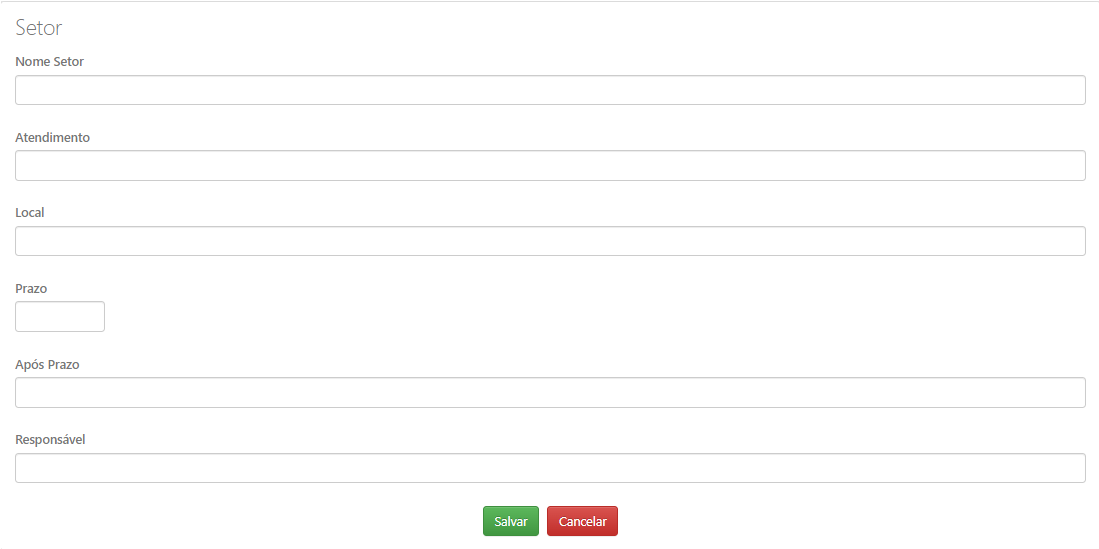The height and width of the screenshot is (549, 1099).
Task: Click the Responsável input field
Action: pyautogui.click(x=550, y=468)
